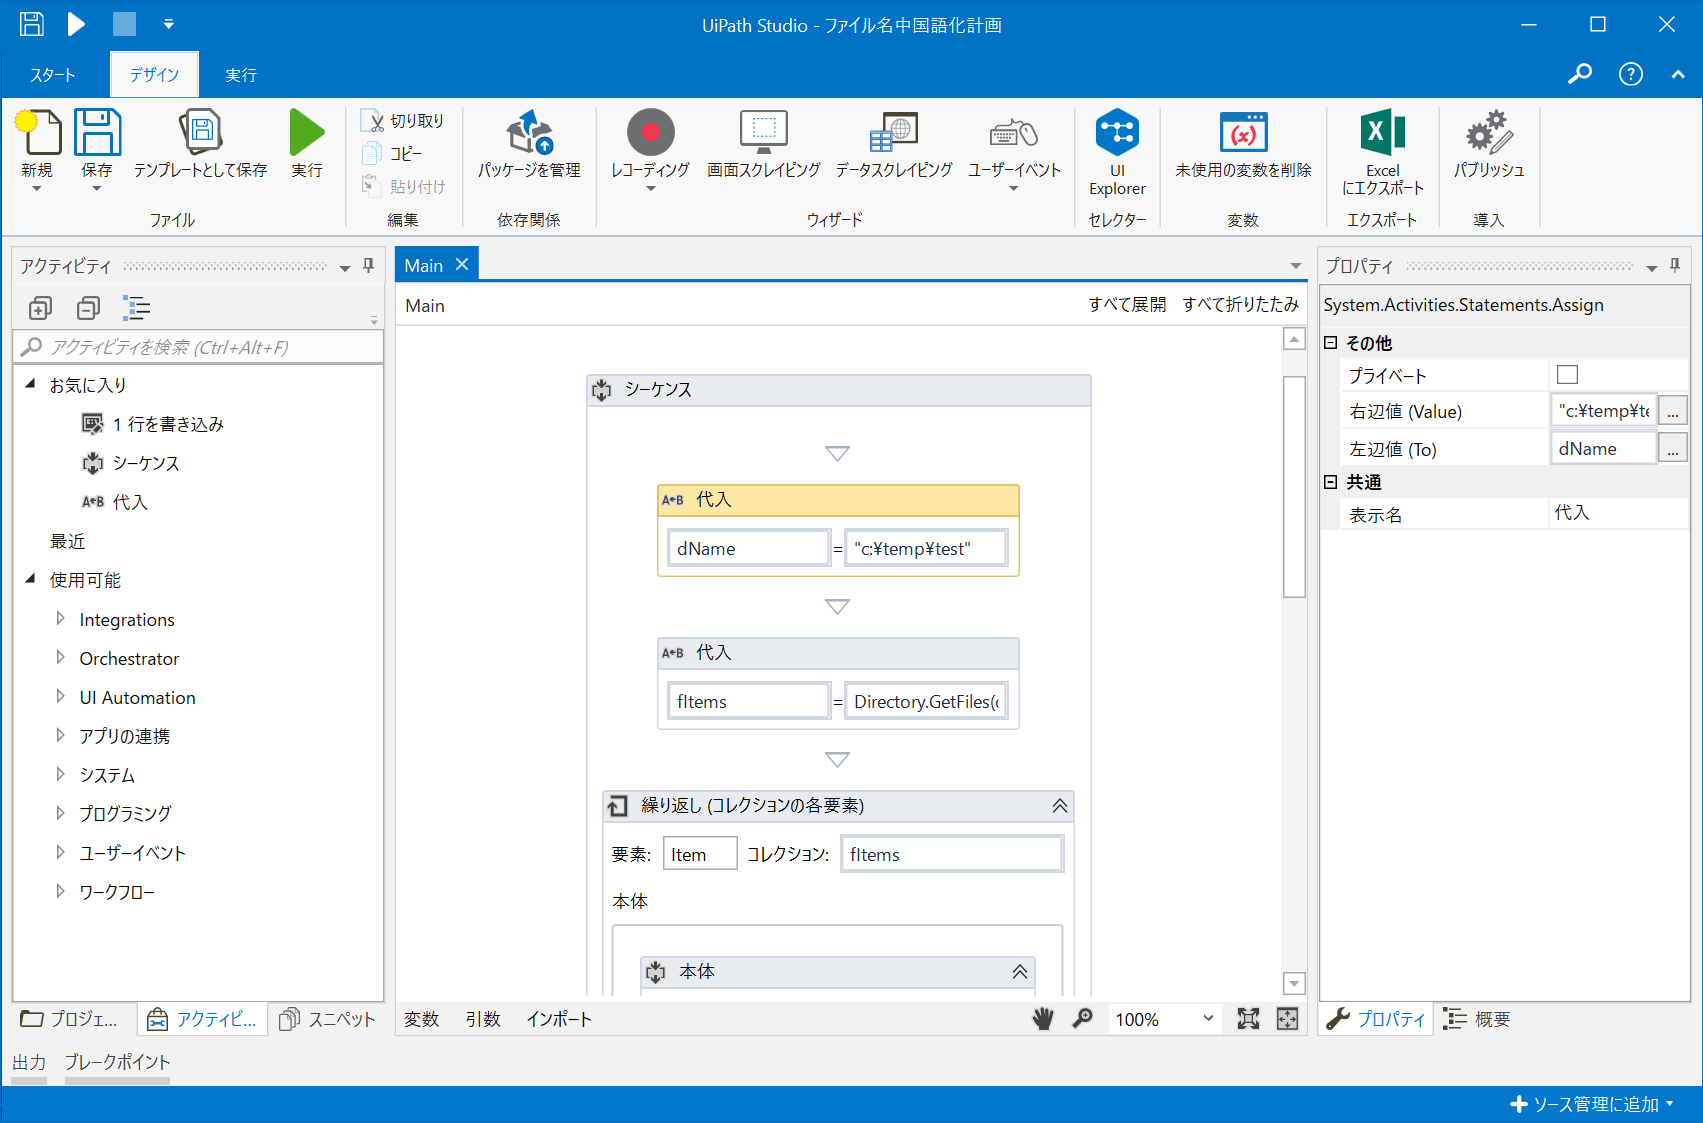Open the 引数 panel
Image resolution: width=1703 pixels, height=1123 pixels.
pos(483,1019)
